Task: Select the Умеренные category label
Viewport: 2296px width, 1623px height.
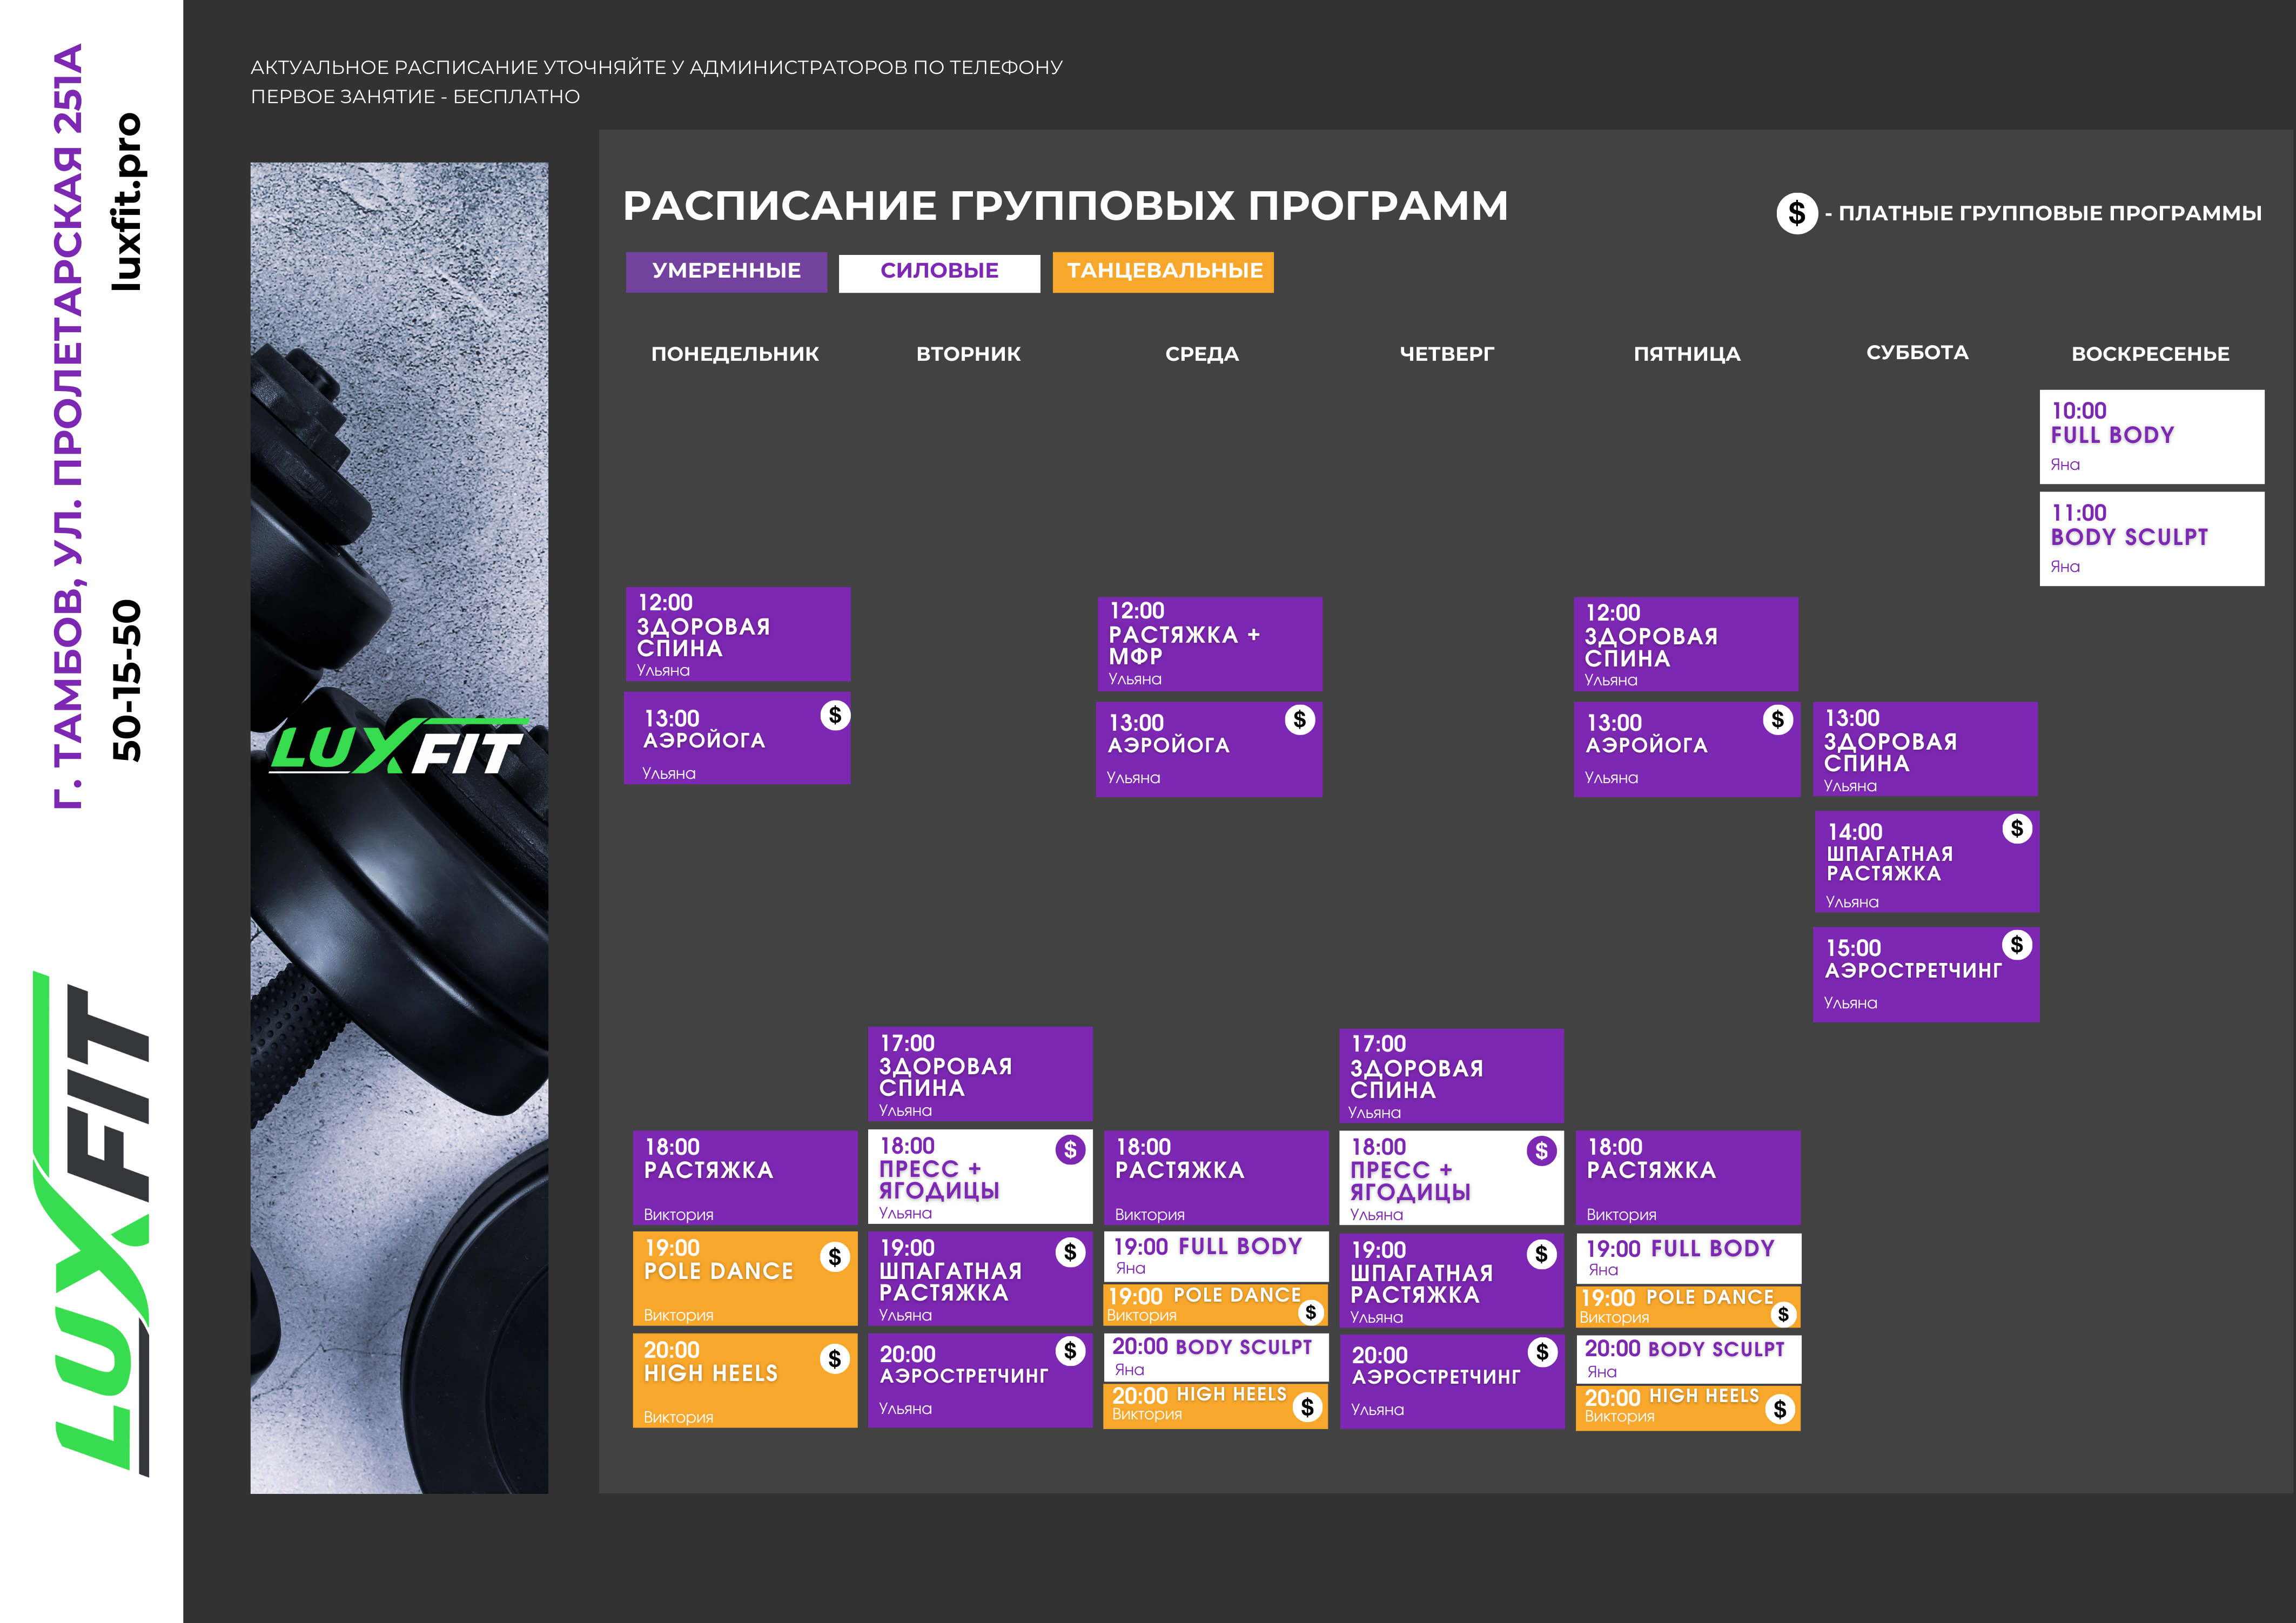Action: pyautogui.click(x=726, y=271)
